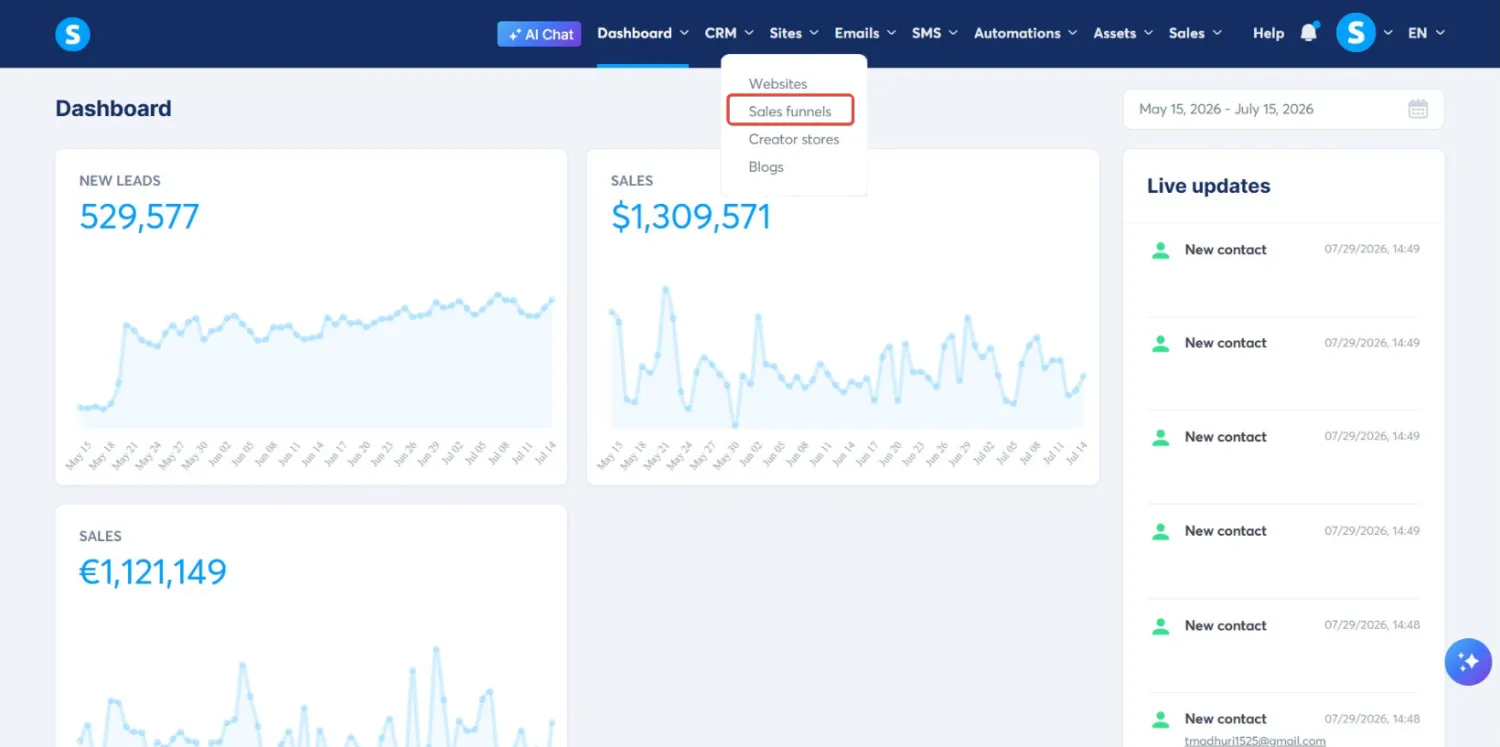Viewport: 1500px width, 747px height.
Task: Click the tmadhuri1525@gmail.com email link
Action: 1255,741
